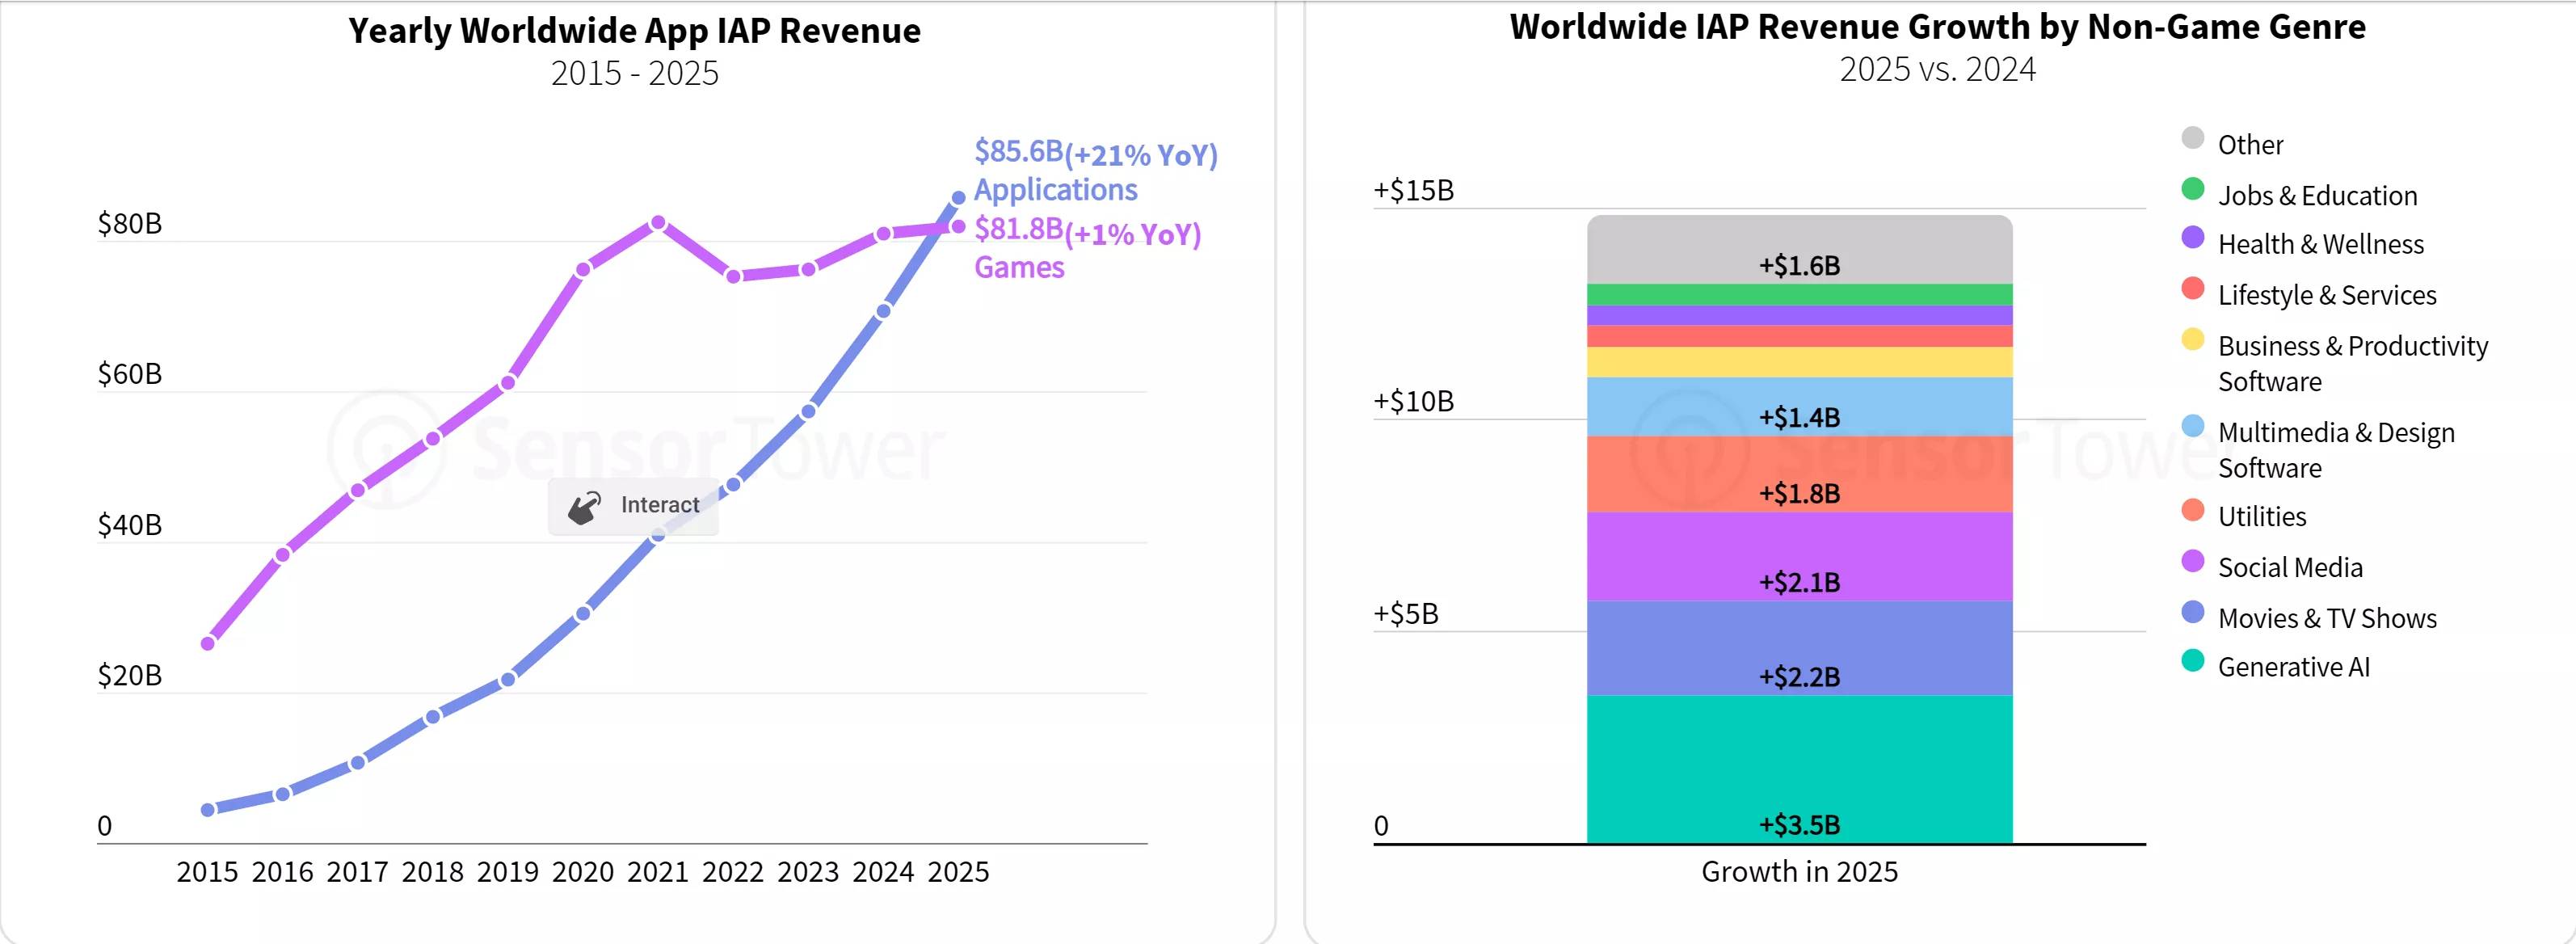Click Movies & TV Shows legend dot

[x=2192, y=612]
